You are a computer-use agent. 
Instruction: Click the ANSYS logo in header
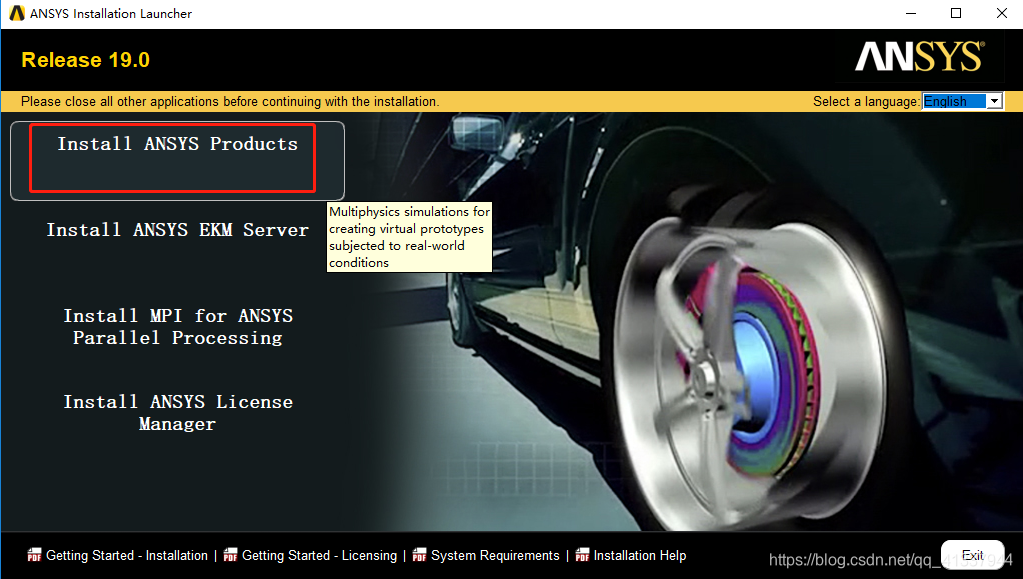pos(920,57)
